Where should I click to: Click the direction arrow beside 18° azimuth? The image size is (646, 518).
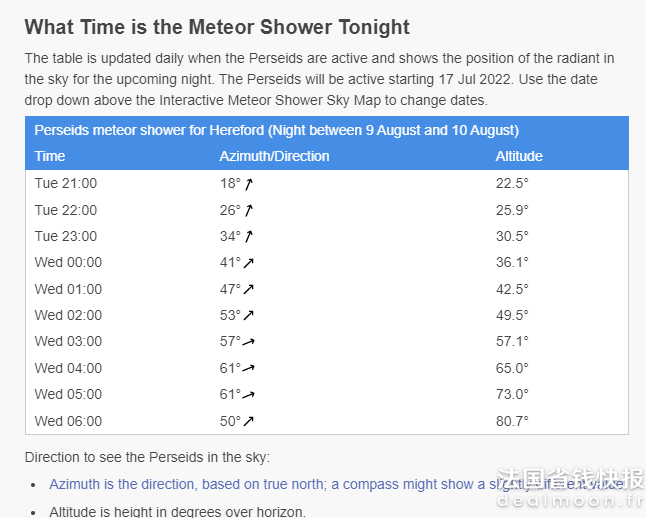(x=248, y=184)
